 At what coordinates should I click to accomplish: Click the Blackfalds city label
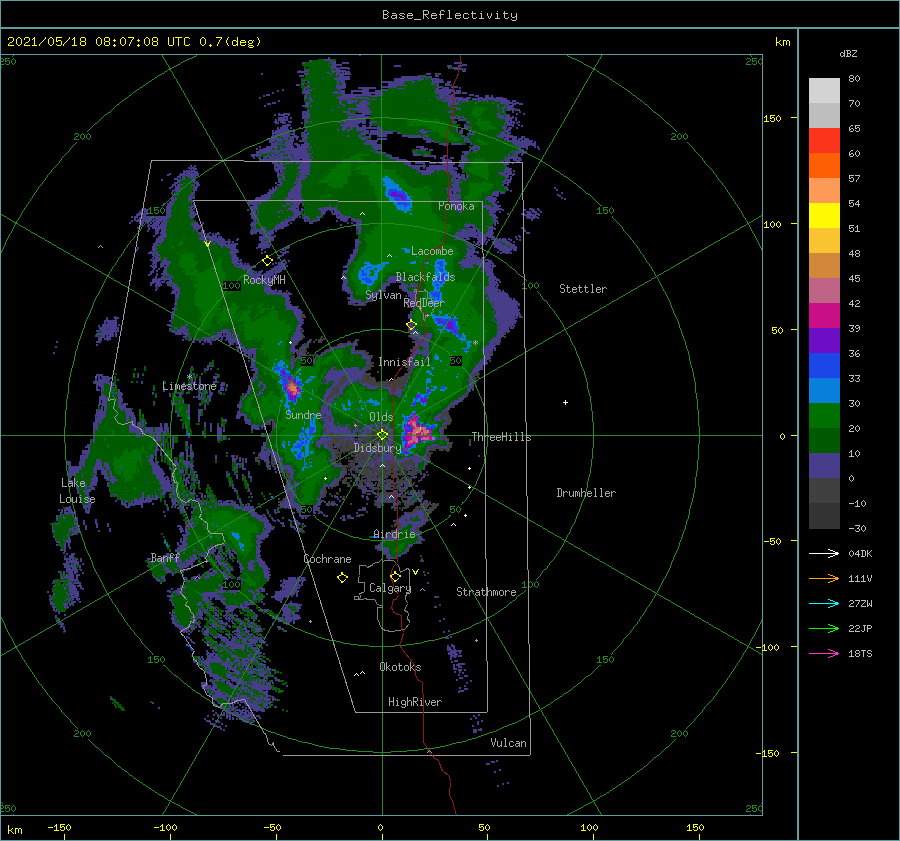click(425, 277)
